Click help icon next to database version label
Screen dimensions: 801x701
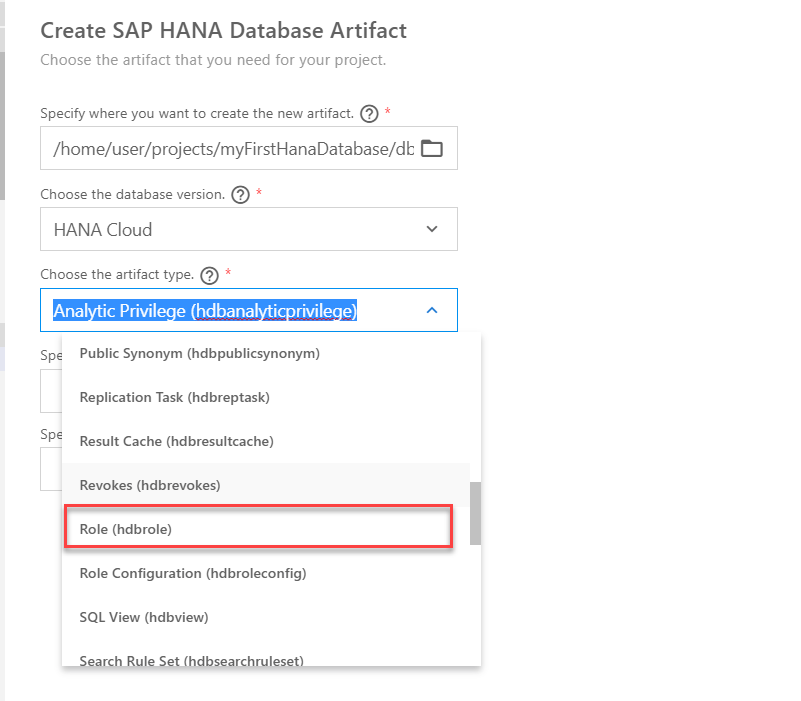coord(240,195)
